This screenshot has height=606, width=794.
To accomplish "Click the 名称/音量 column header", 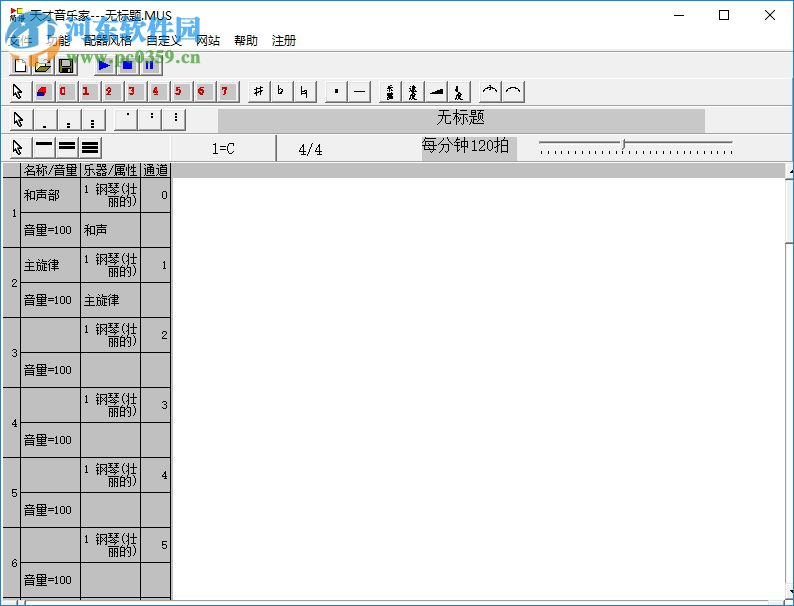I will click(x=50, y=170).
